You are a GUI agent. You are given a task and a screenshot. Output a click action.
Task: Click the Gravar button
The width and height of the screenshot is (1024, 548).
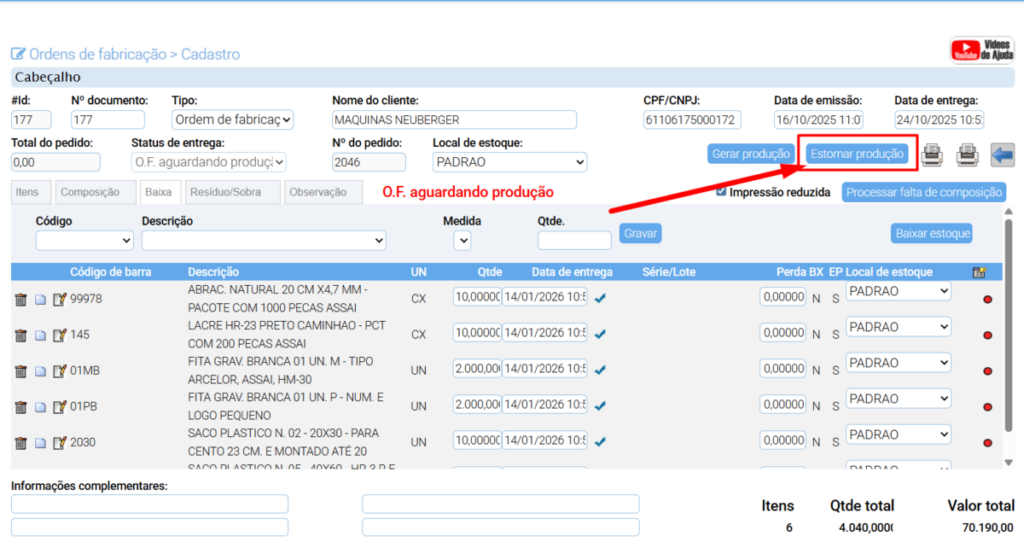(x=640, y=233)
